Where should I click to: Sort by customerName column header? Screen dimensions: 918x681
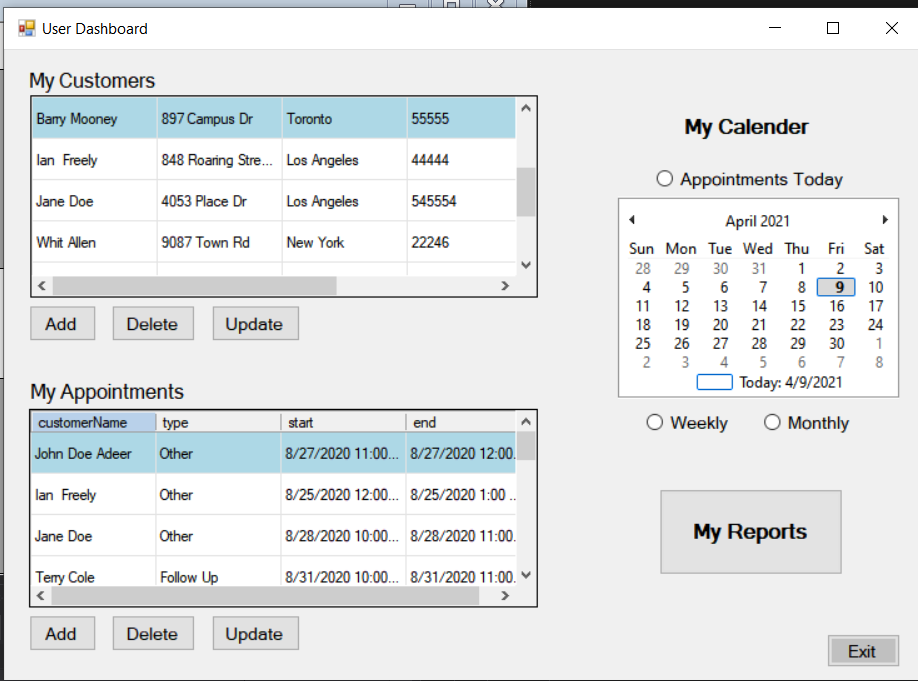point(94,422)
